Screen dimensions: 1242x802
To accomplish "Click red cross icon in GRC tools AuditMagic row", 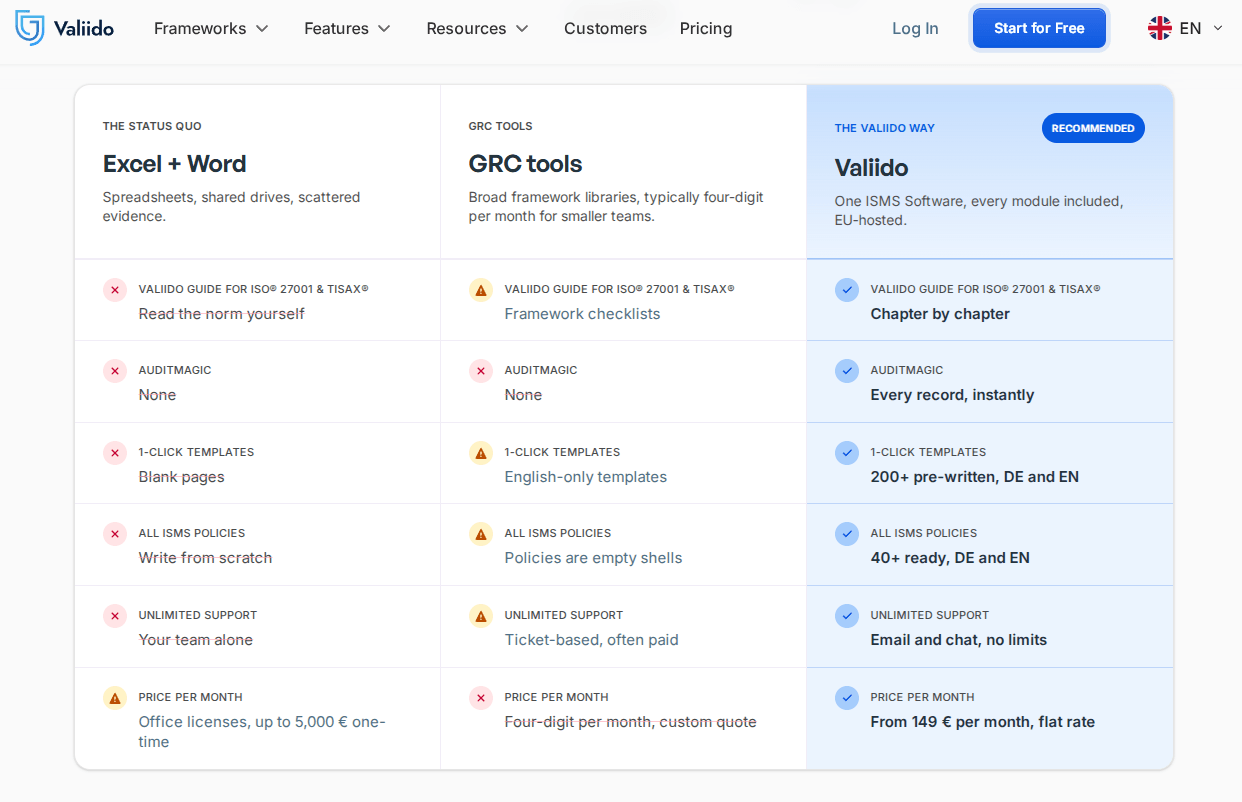I will (x=481, y=371).
